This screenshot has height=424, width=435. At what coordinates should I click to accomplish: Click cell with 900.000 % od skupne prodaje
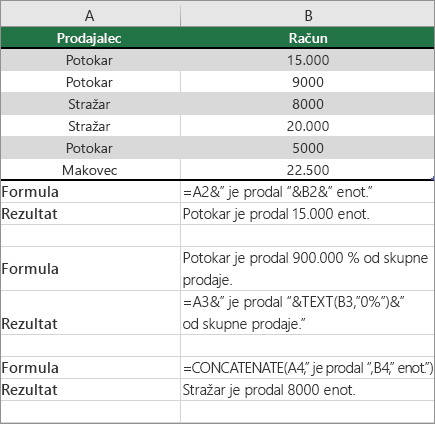tap(307, 268)
